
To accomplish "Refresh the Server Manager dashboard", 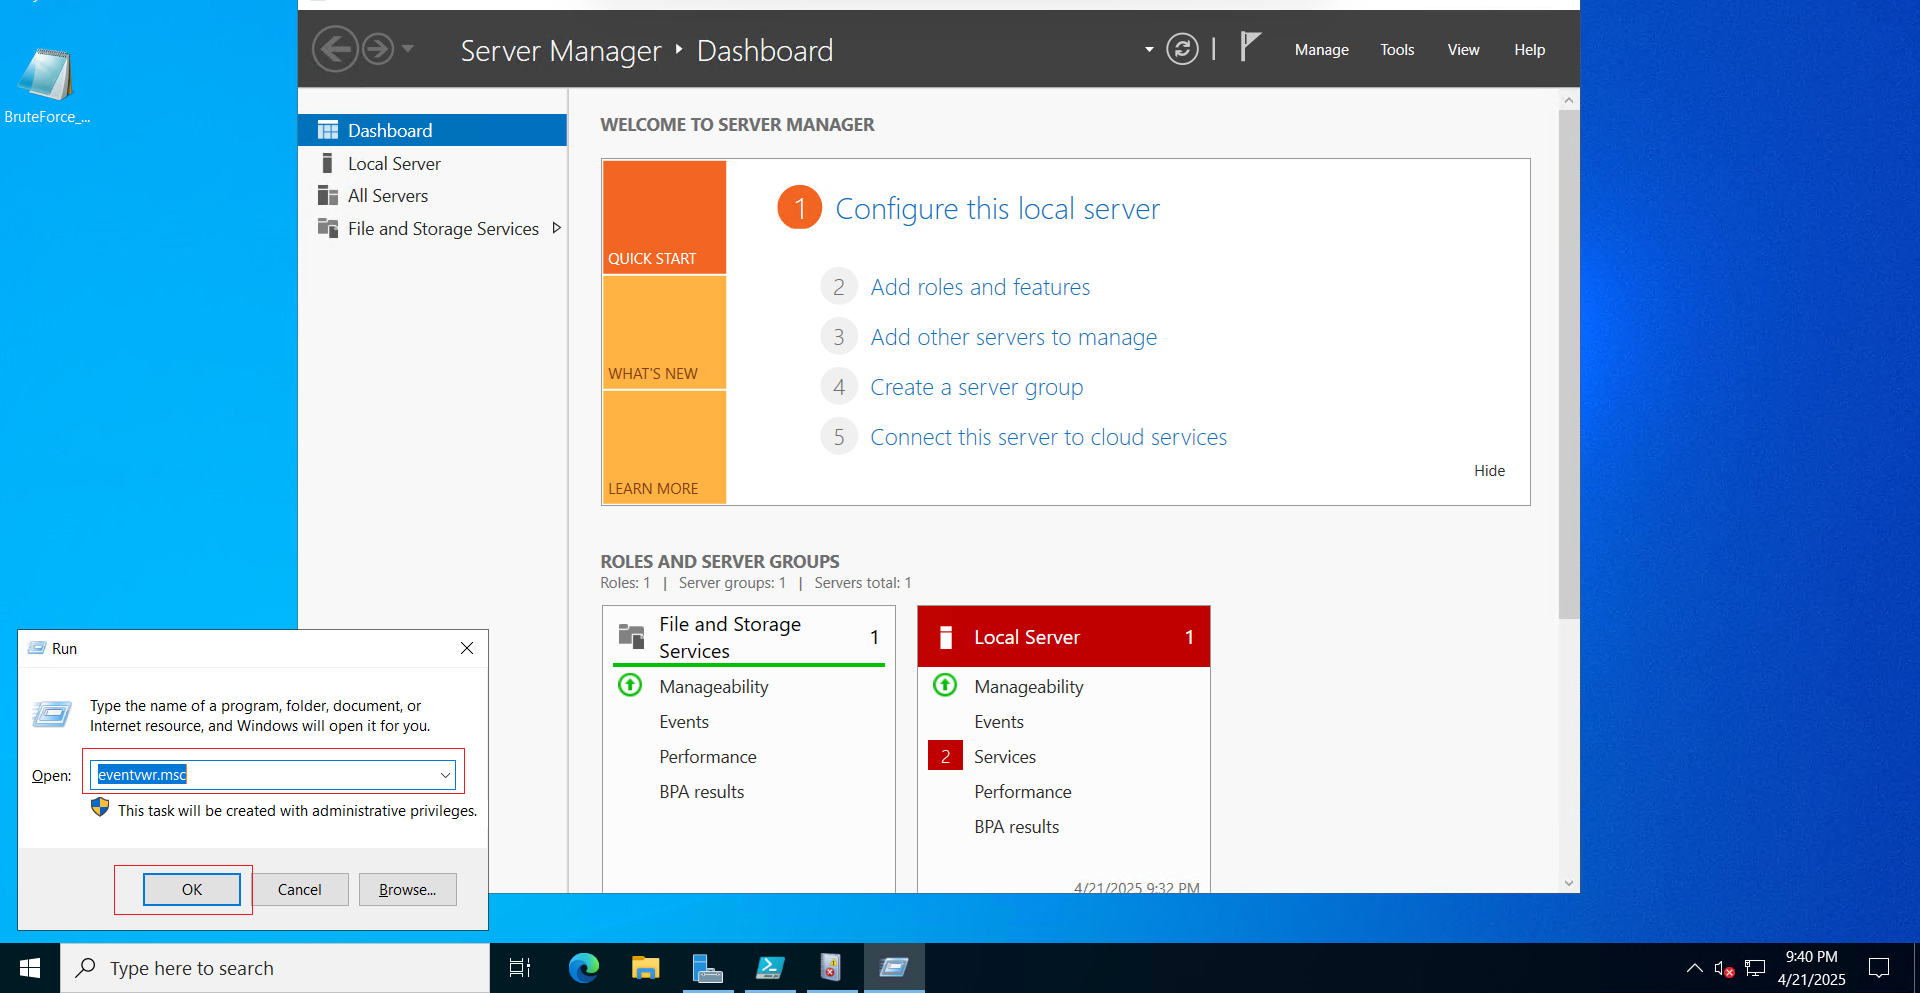I will pos(1182,49).
